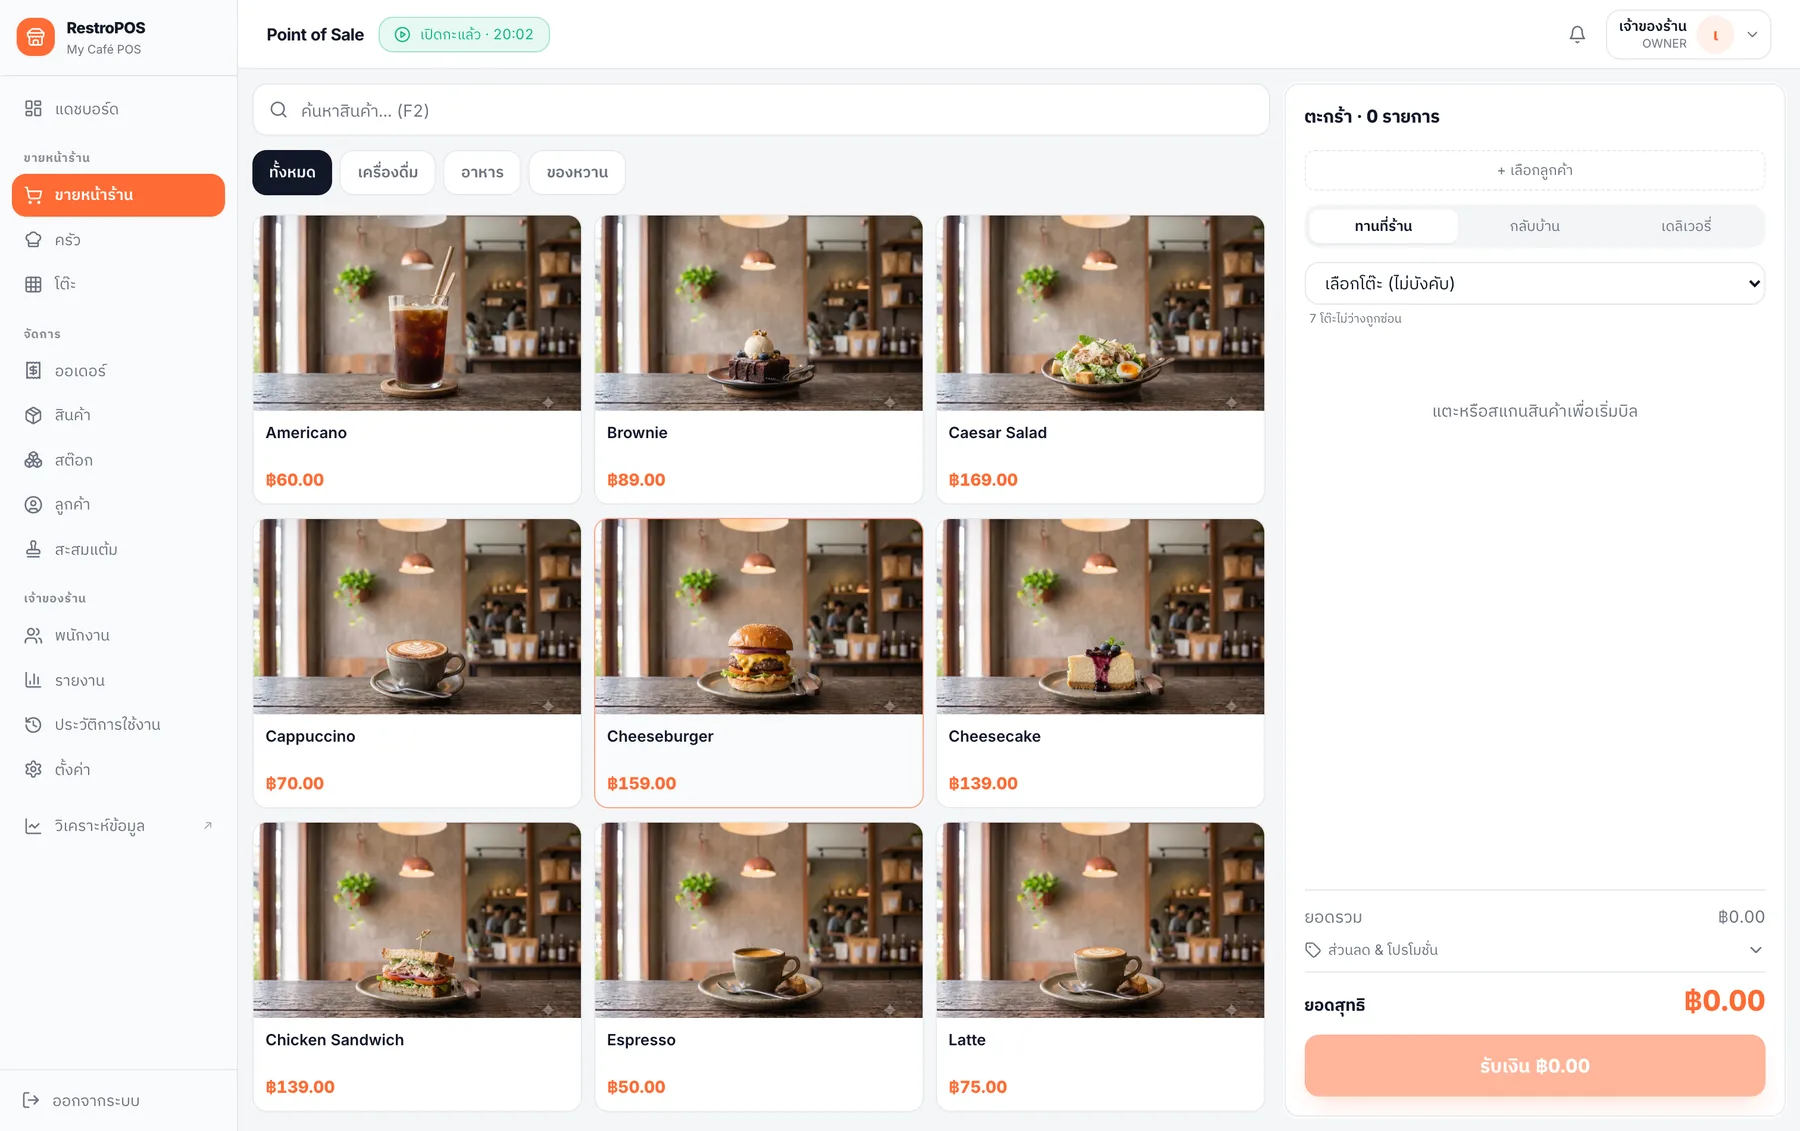The height and width of the screenshot is (1131, 1800).
Task: Add Cheeseburger product to cart
Action: 758,663
